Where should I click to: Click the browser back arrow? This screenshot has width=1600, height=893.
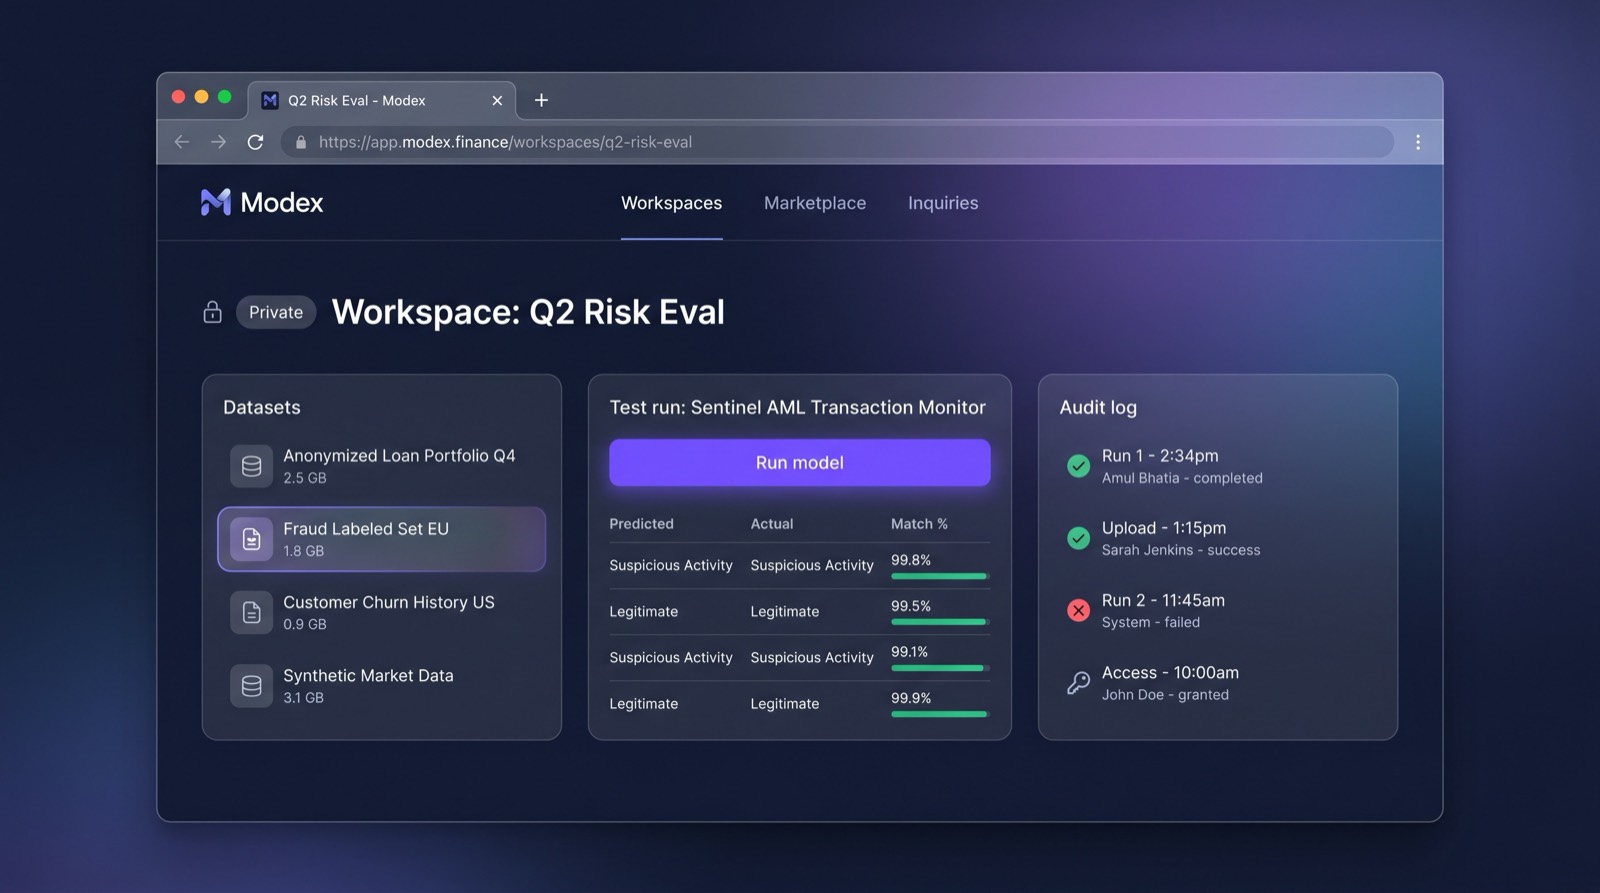coord(182,142)
